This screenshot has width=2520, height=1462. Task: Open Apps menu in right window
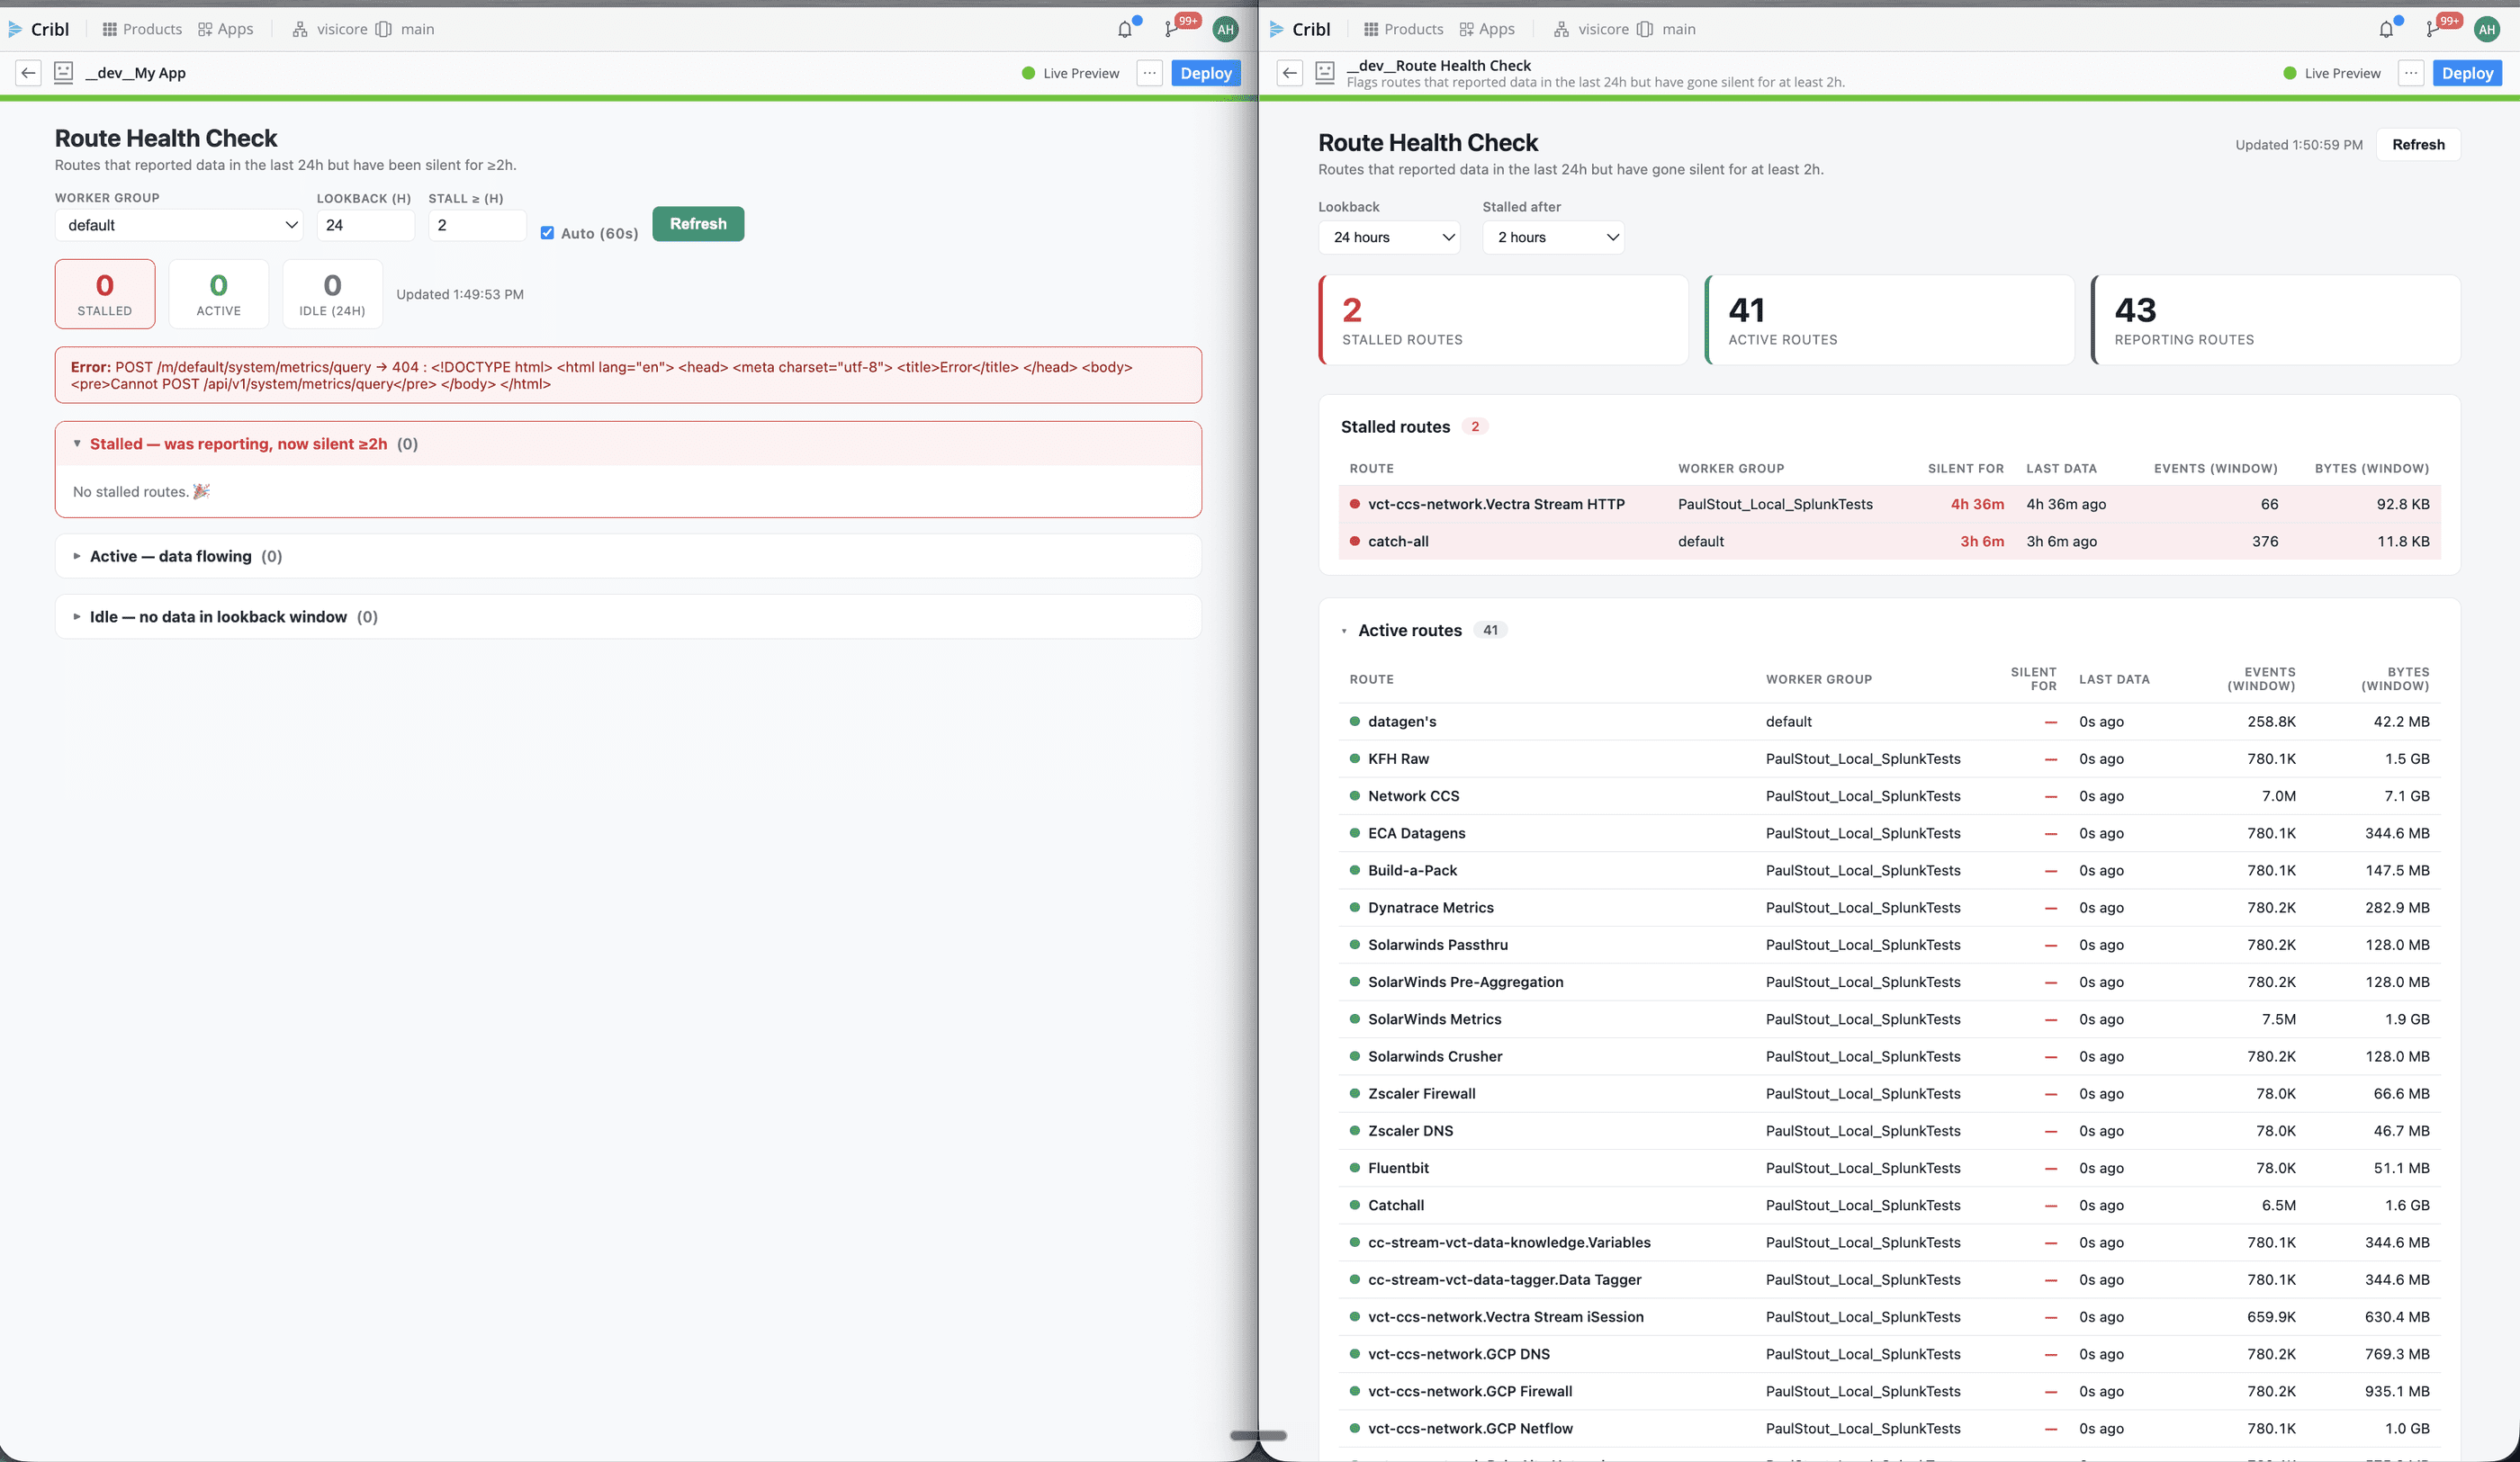1487,29
